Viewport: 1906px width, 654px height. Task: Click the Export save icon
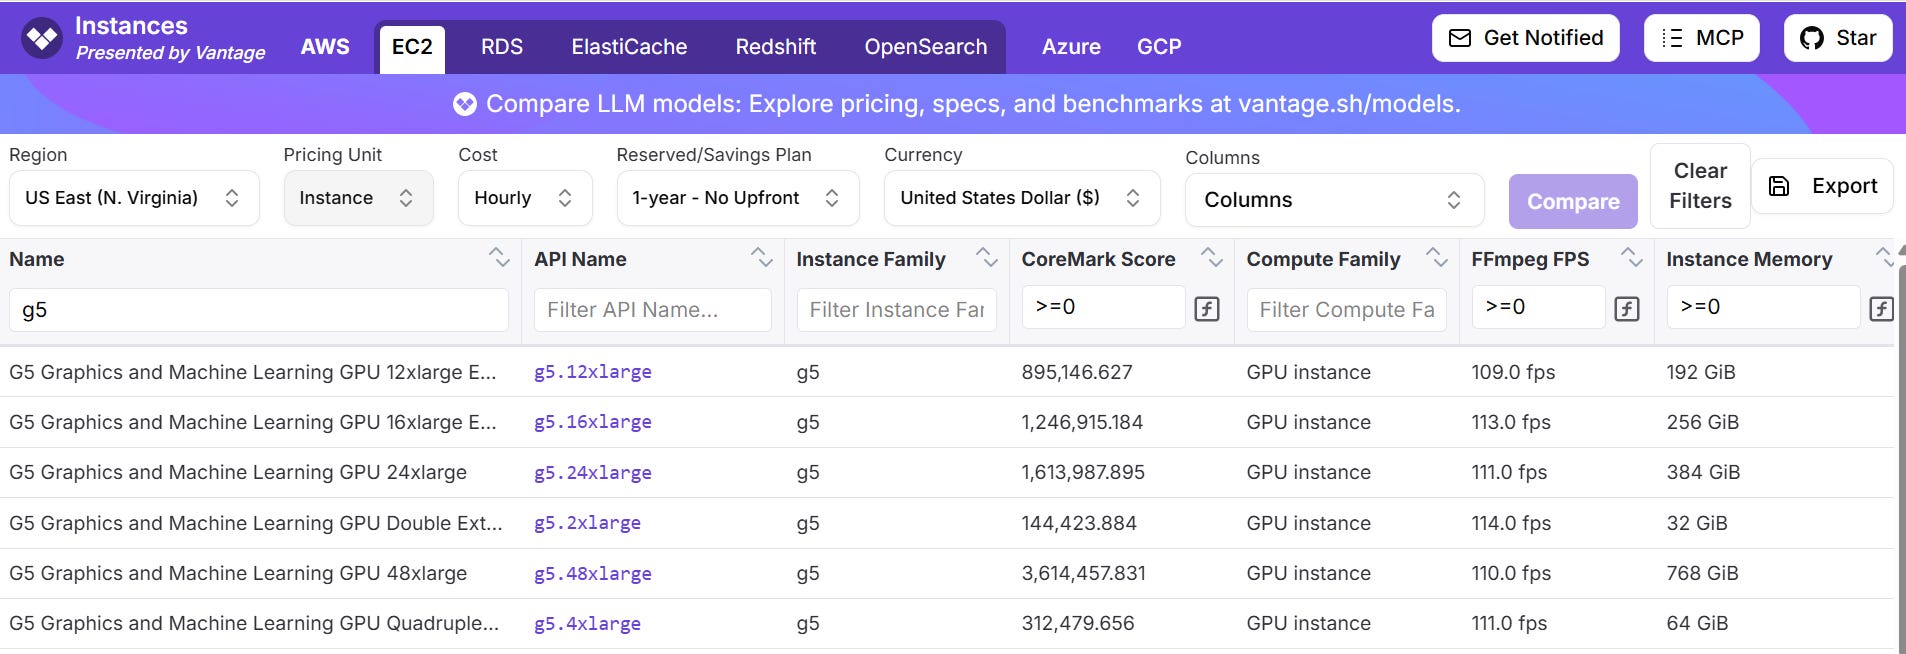tap(1779, 186)
